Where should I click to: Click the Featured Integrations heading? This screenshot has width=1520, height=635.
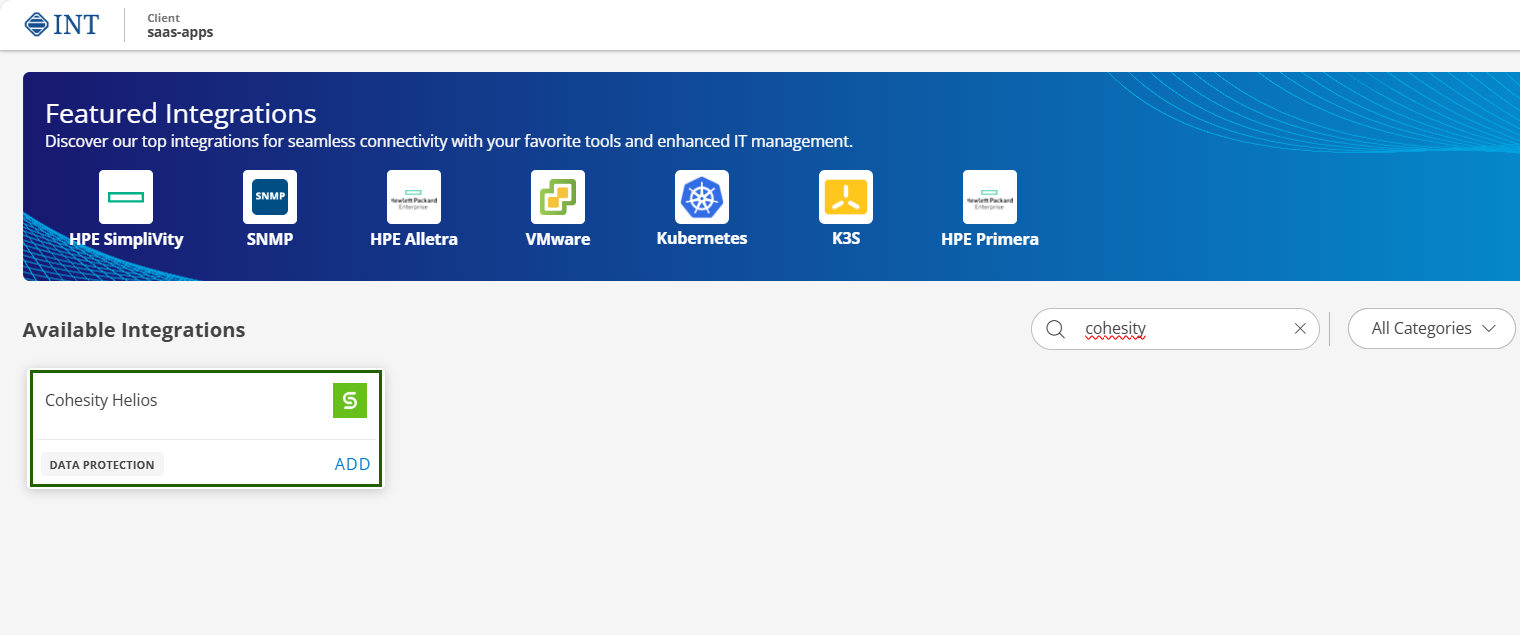tap(181, 113)
